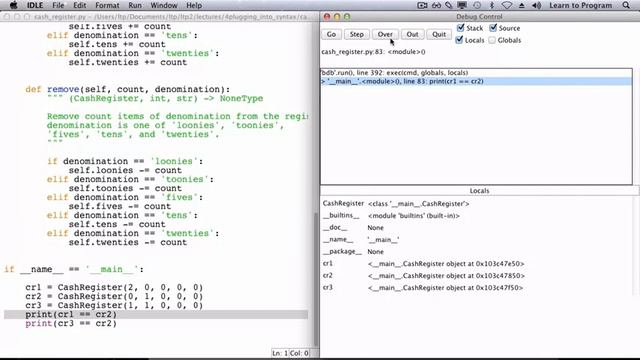Click the Quit debugger button

[439, 34]
